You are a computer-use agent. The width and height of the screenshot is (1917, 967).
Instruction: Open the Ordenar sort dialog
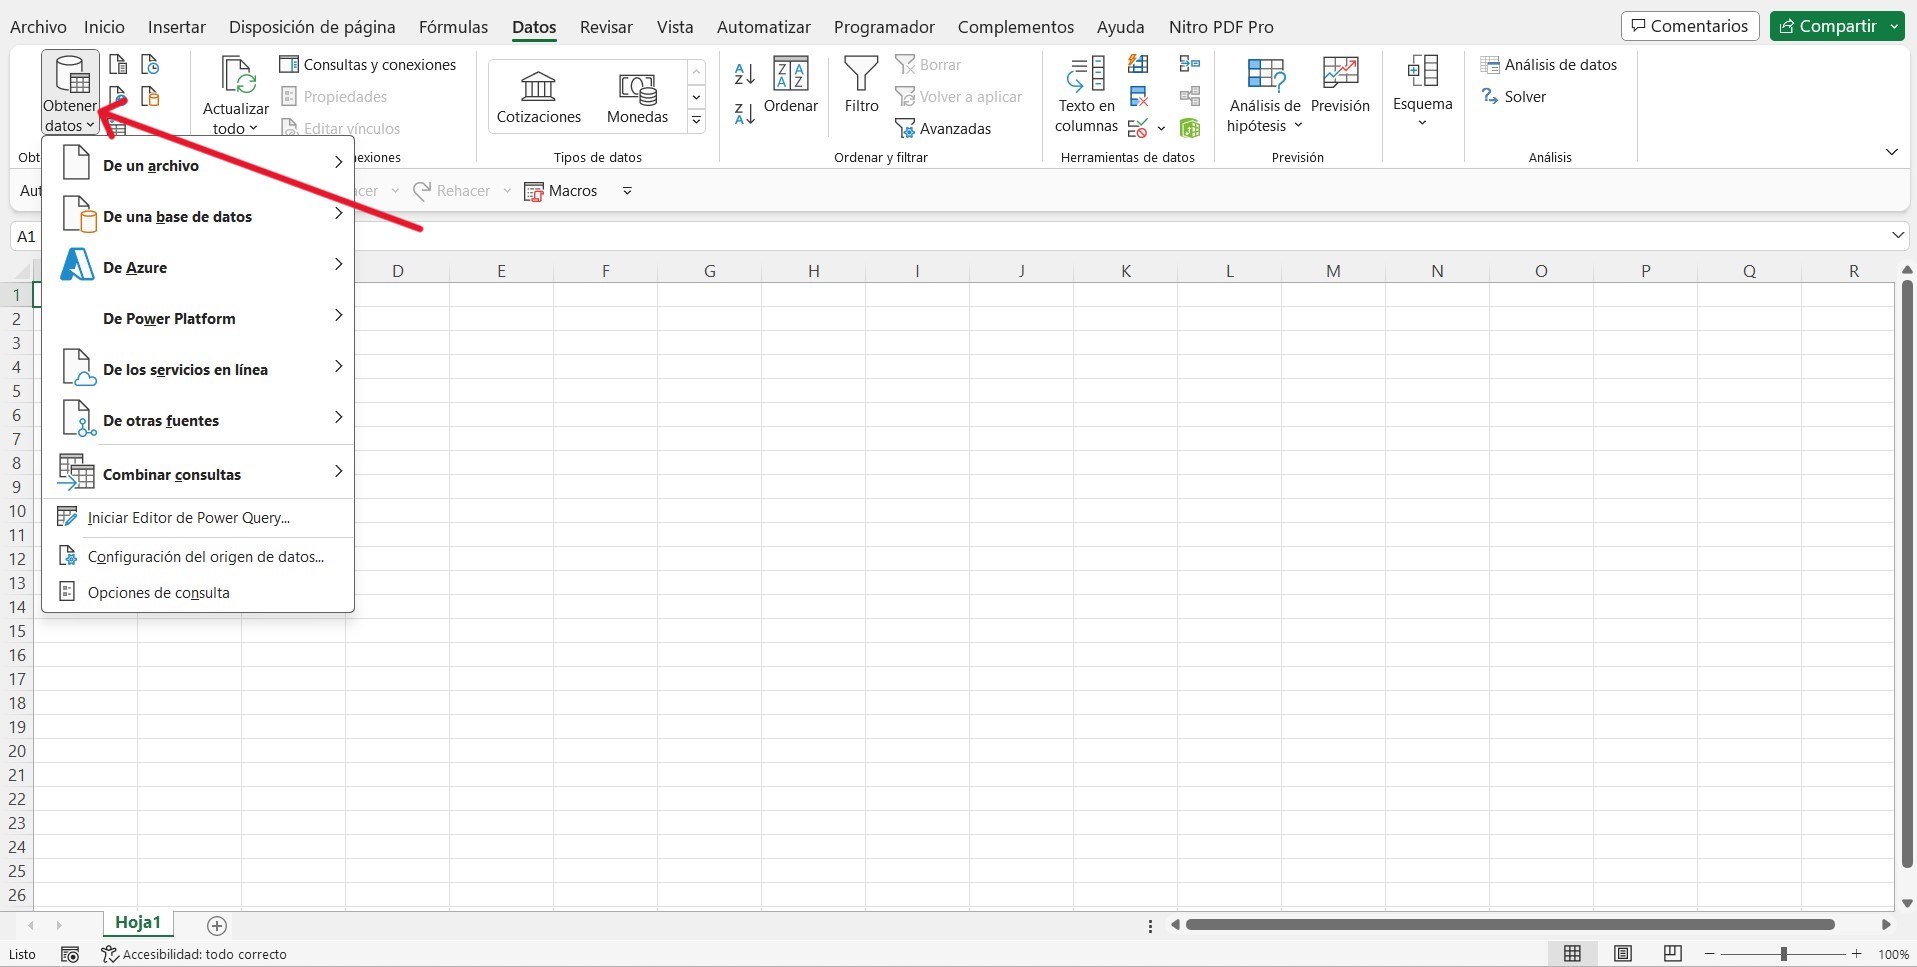click(791, 85)
